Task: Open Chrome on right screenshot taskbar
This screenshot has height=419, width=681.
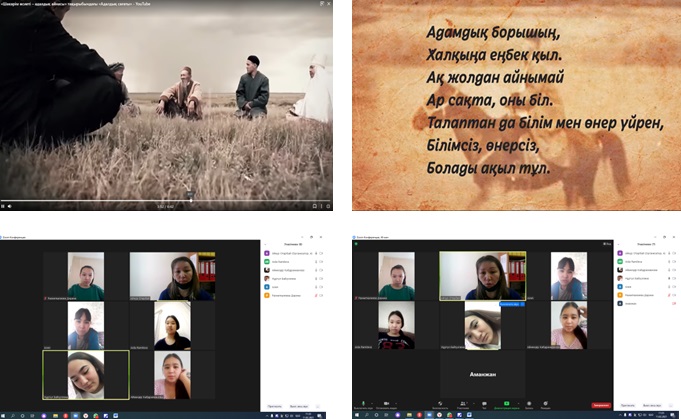Action: coord(450,415)
